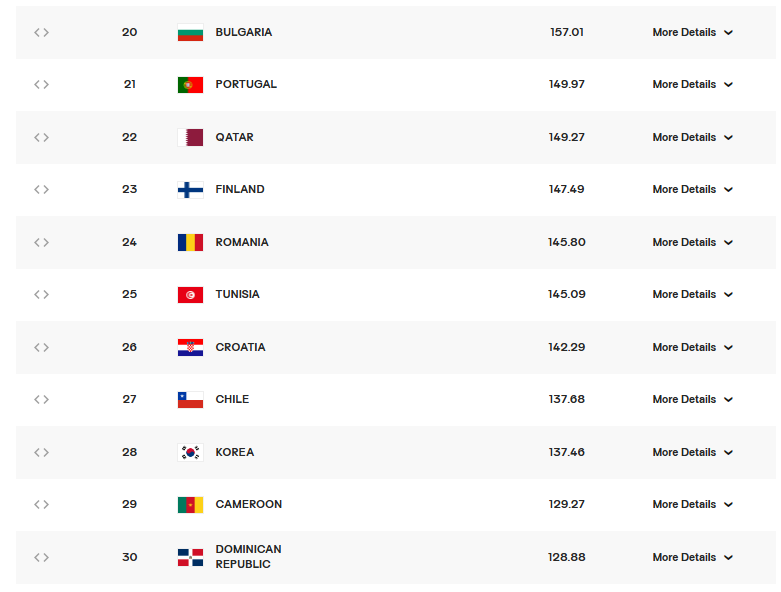Click rank number 28 for Korea
This screenshot has height=592, width=781.
tap(130, 452)
